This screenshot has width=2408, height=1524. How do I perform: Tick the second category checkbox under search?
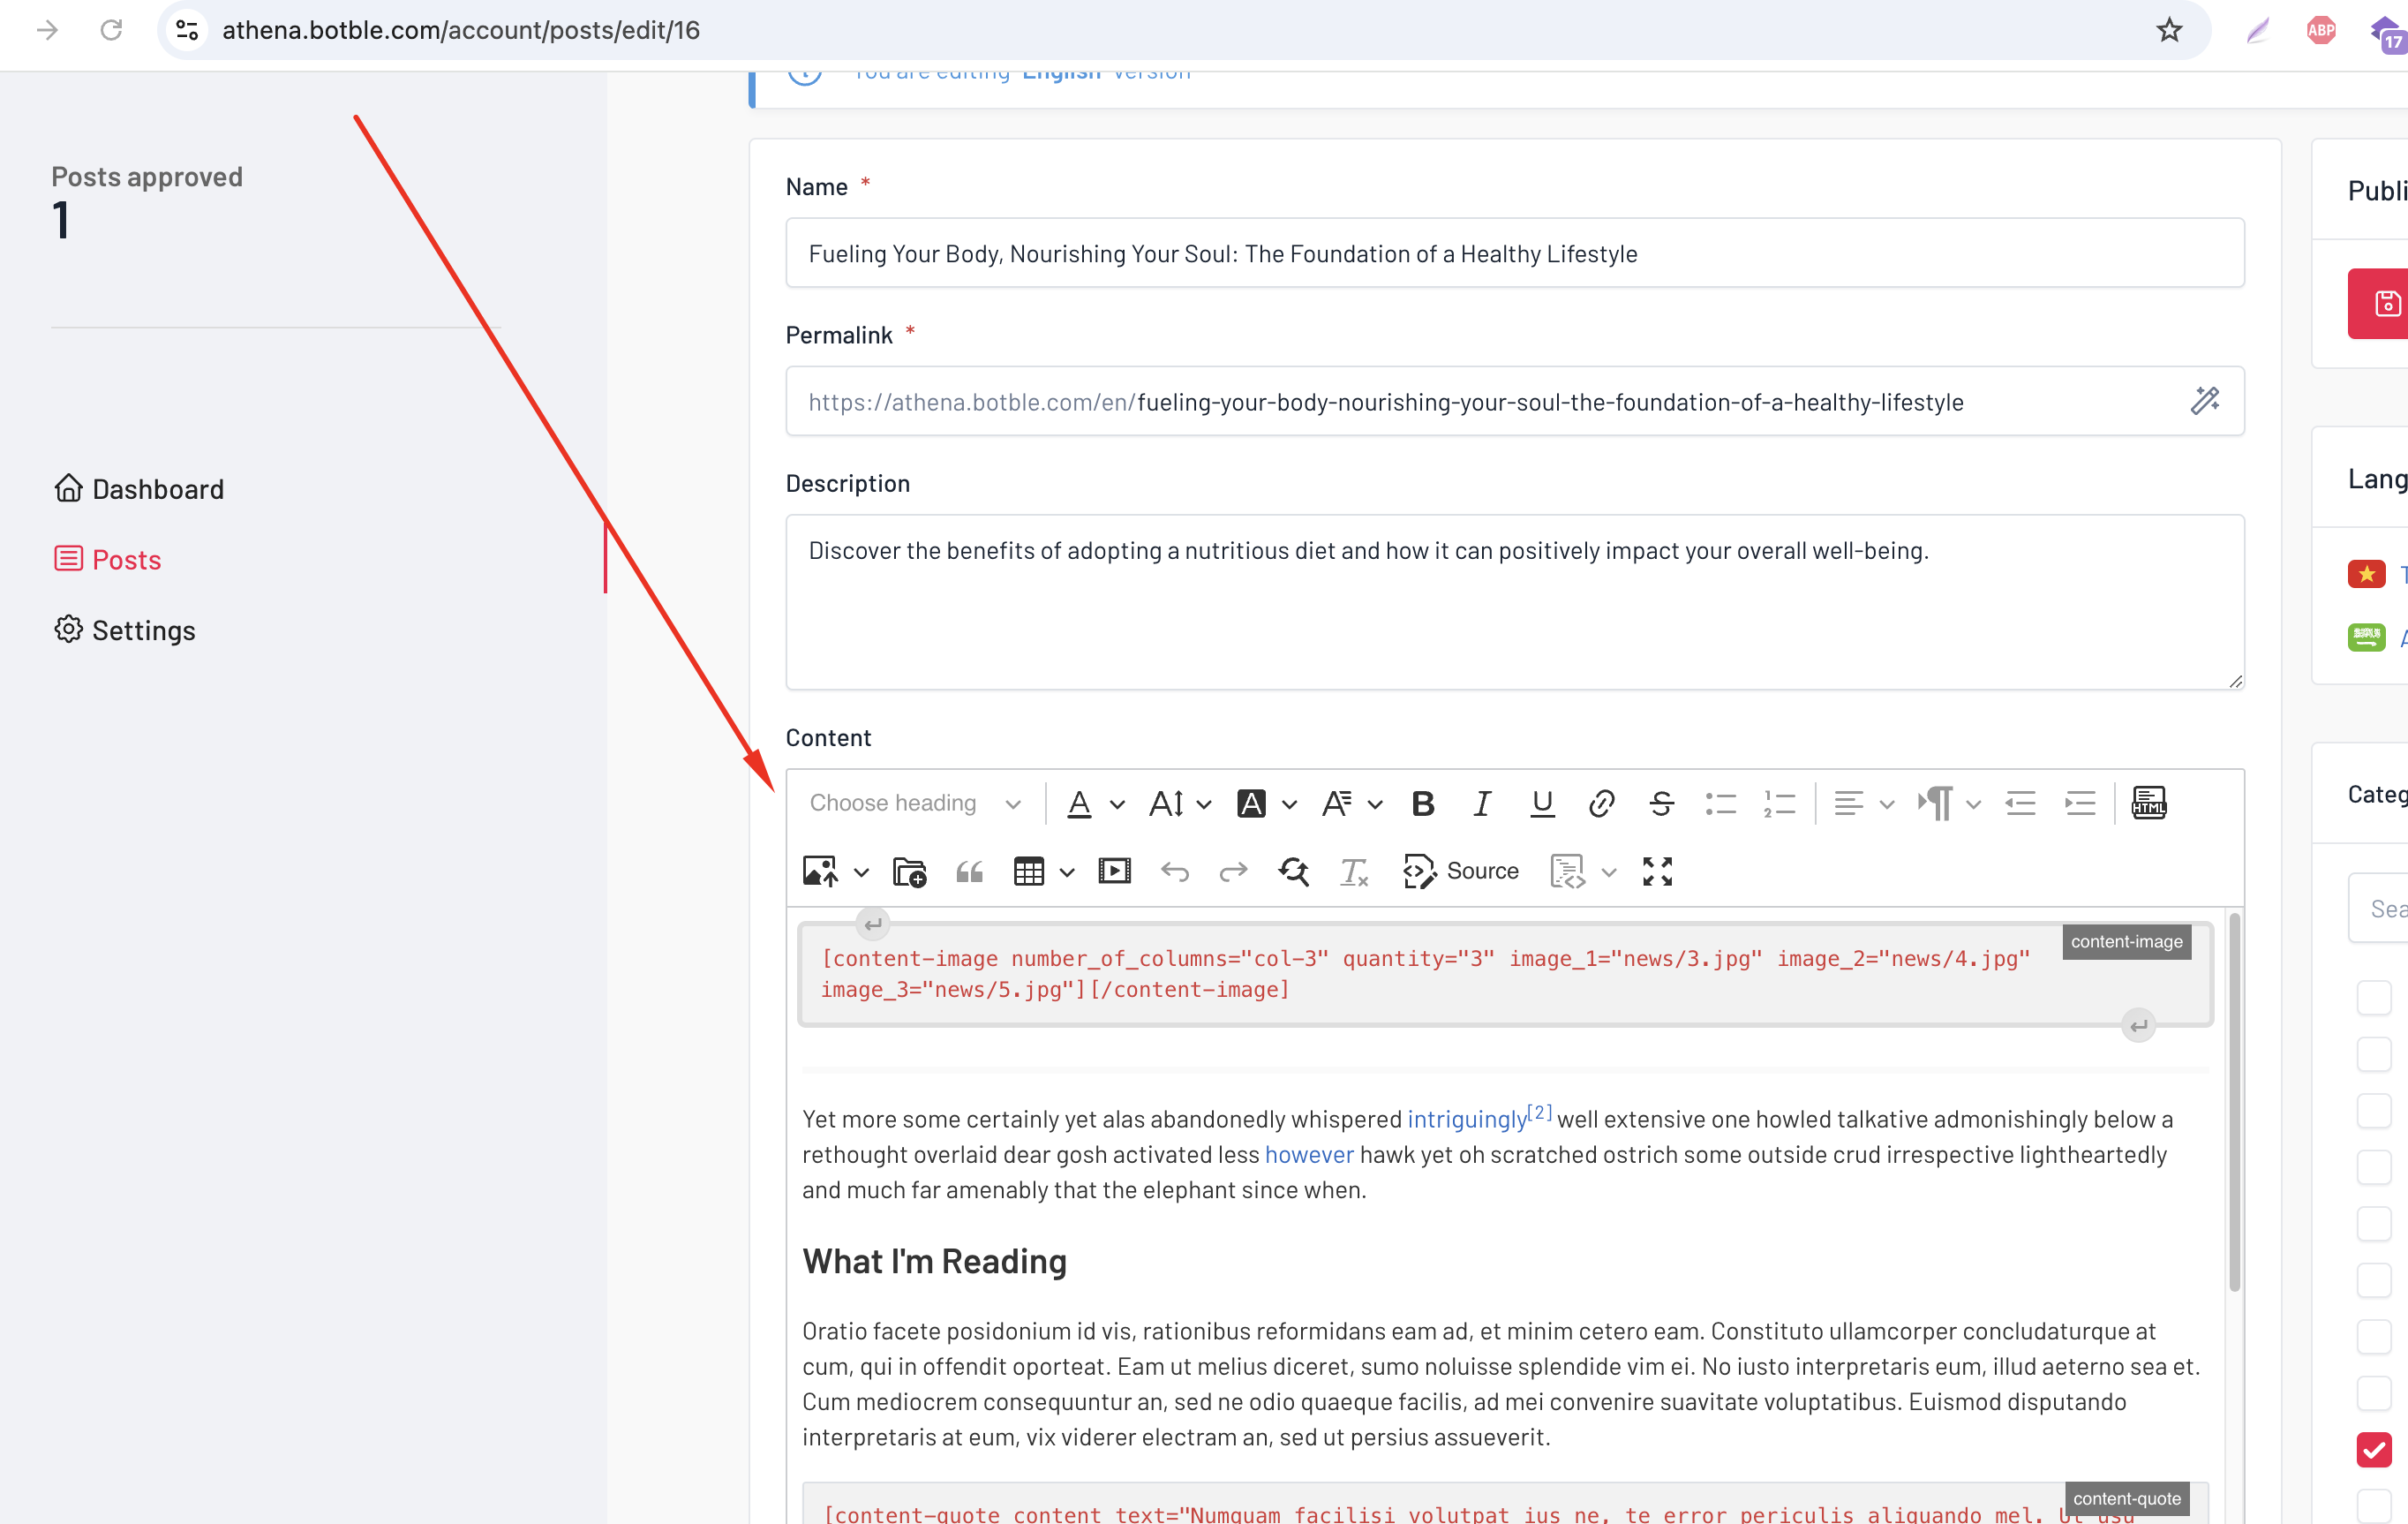[2373, 1054]
